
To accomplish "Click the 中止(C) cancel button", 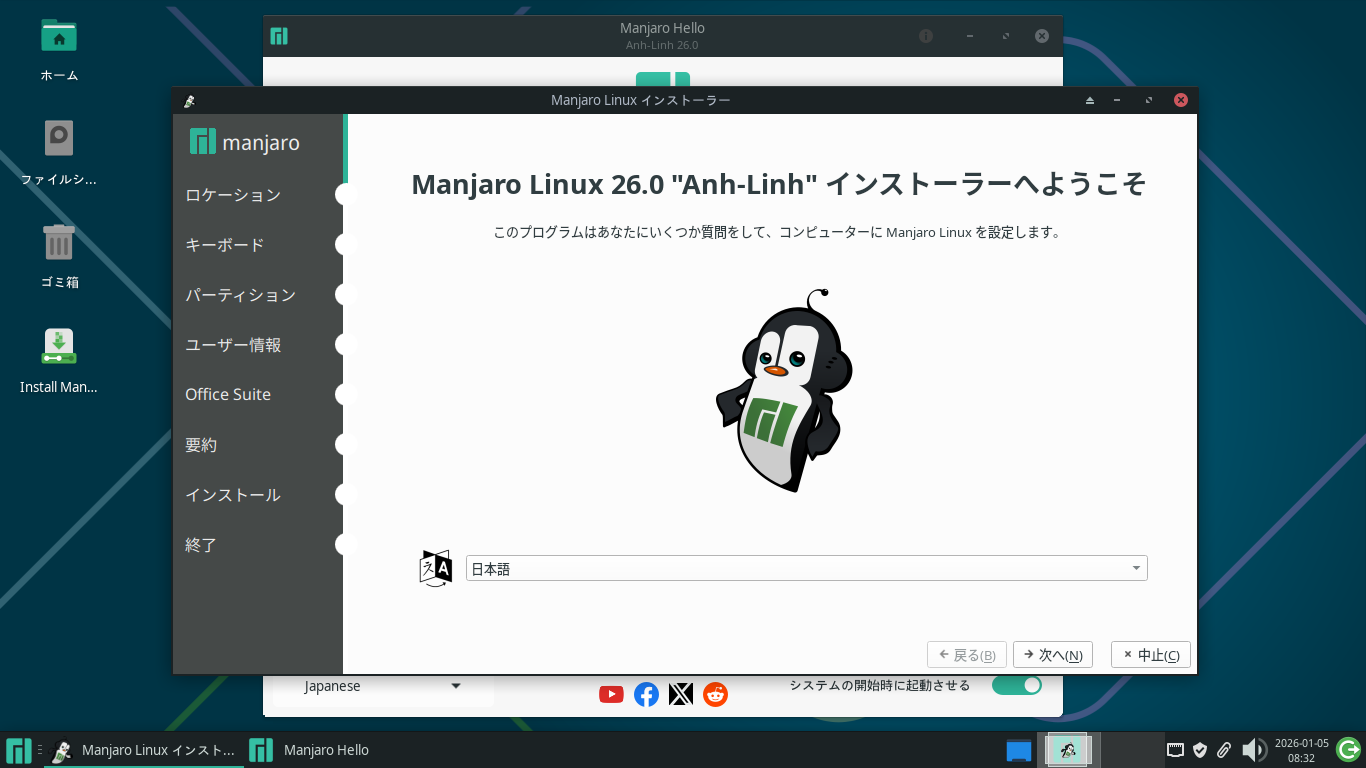I will 1151,655.
